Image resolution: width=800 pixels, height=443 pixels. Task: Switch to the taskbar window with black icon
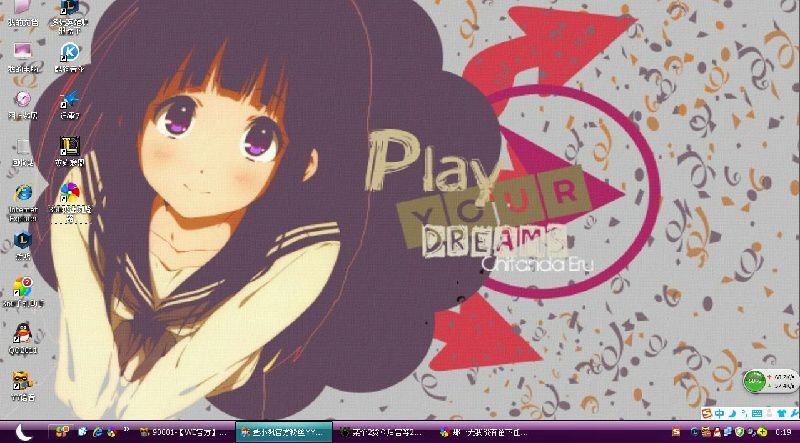coord(384,432)
